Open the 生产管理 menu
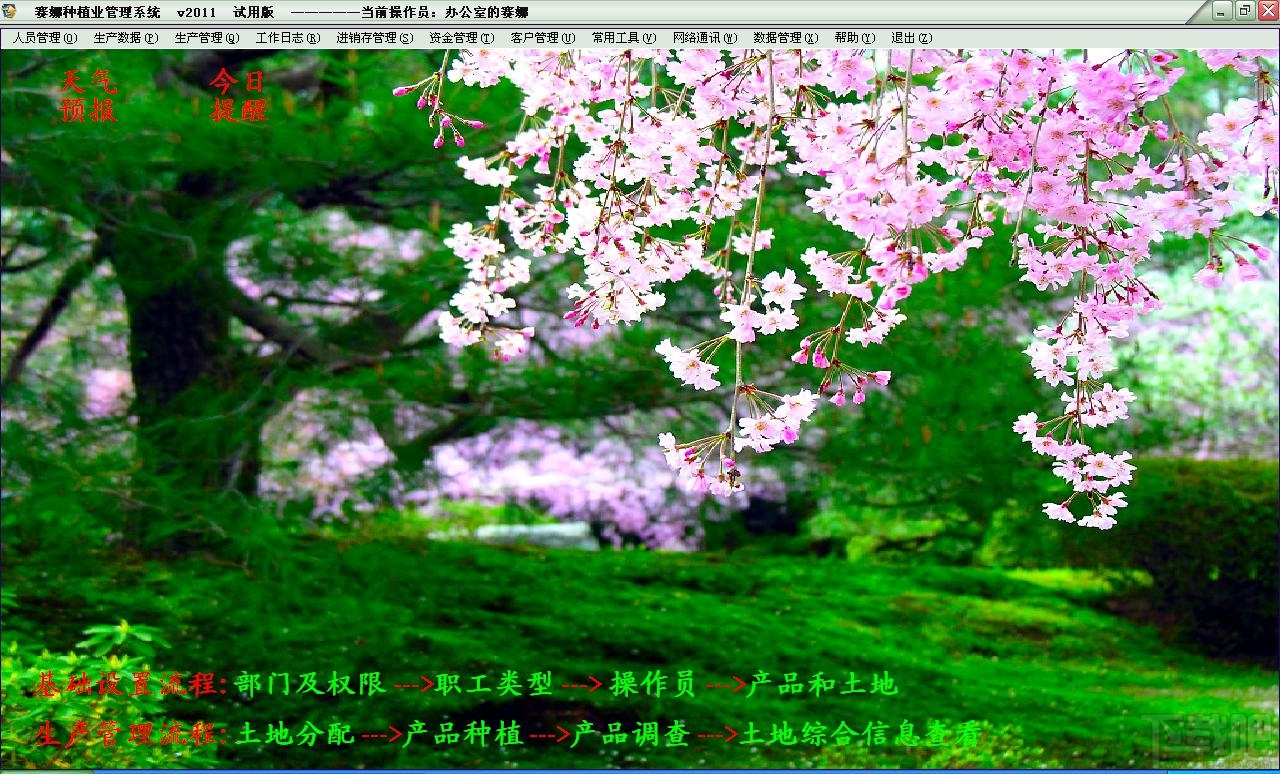The width and height of the screenshot is (1280, 774). tap(207, 38)
